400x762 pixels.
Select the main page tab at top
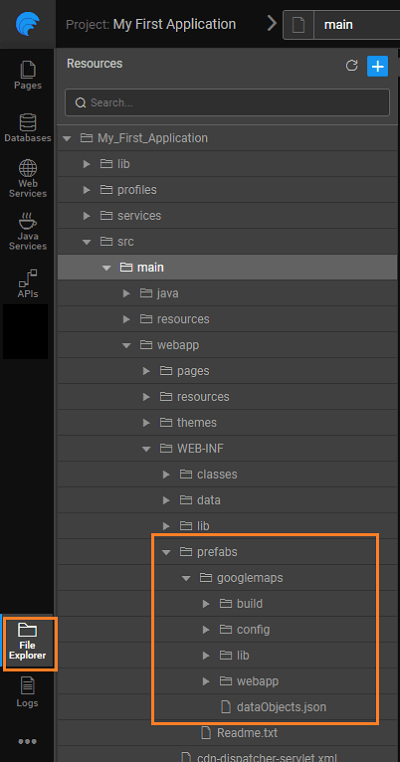(x=341, y=24)
